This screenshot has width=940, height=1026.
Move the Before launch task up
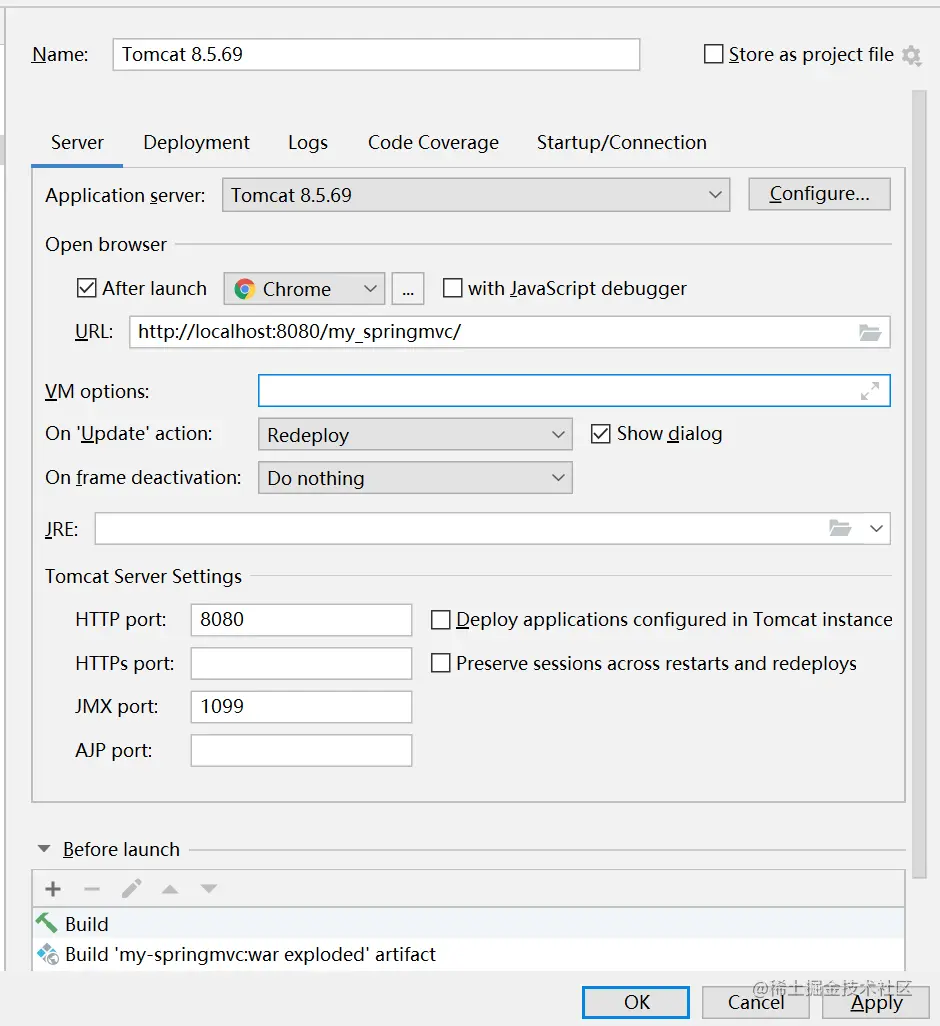click(170, 889)
